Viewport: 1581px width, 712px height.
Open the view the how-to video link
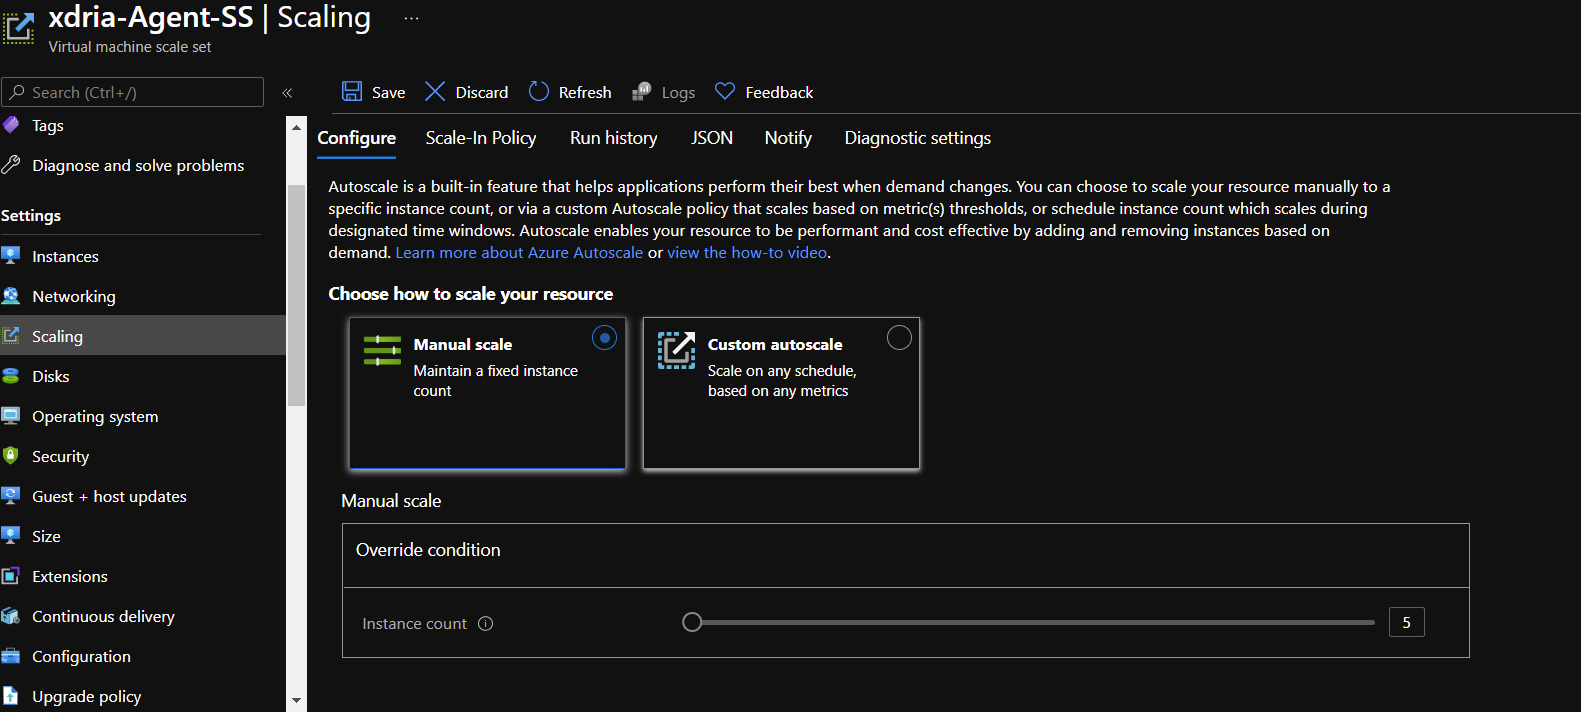747,253
